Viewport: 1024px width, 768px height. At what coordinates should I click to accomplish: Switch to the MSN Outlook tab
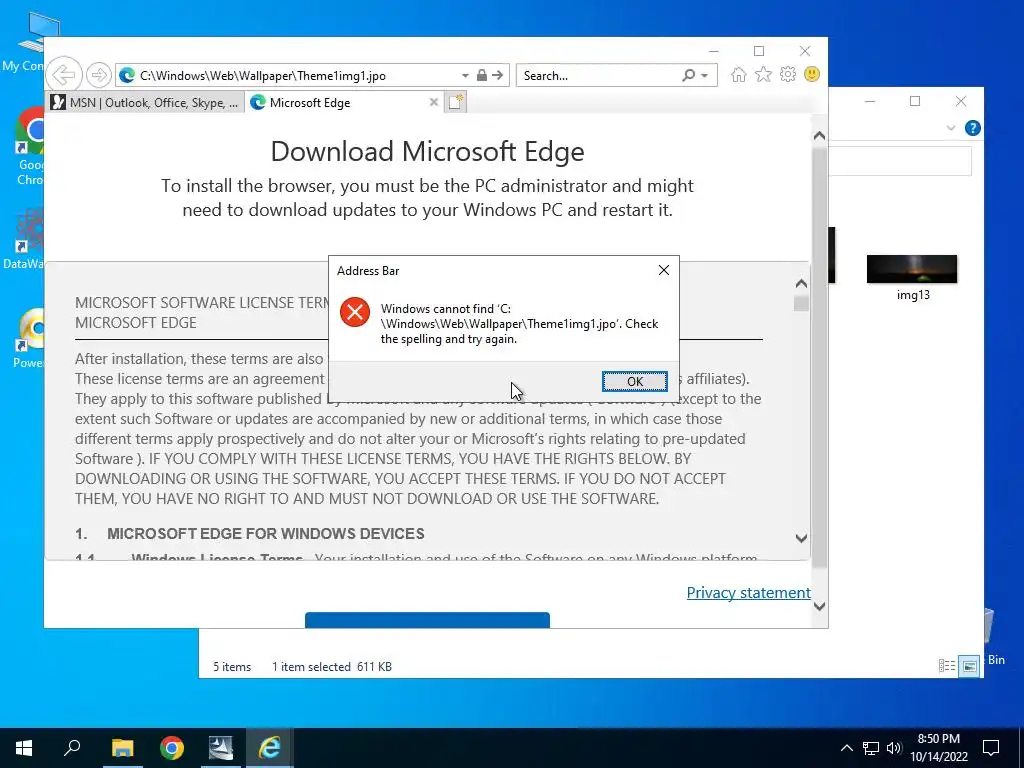(x=145, y=103)
